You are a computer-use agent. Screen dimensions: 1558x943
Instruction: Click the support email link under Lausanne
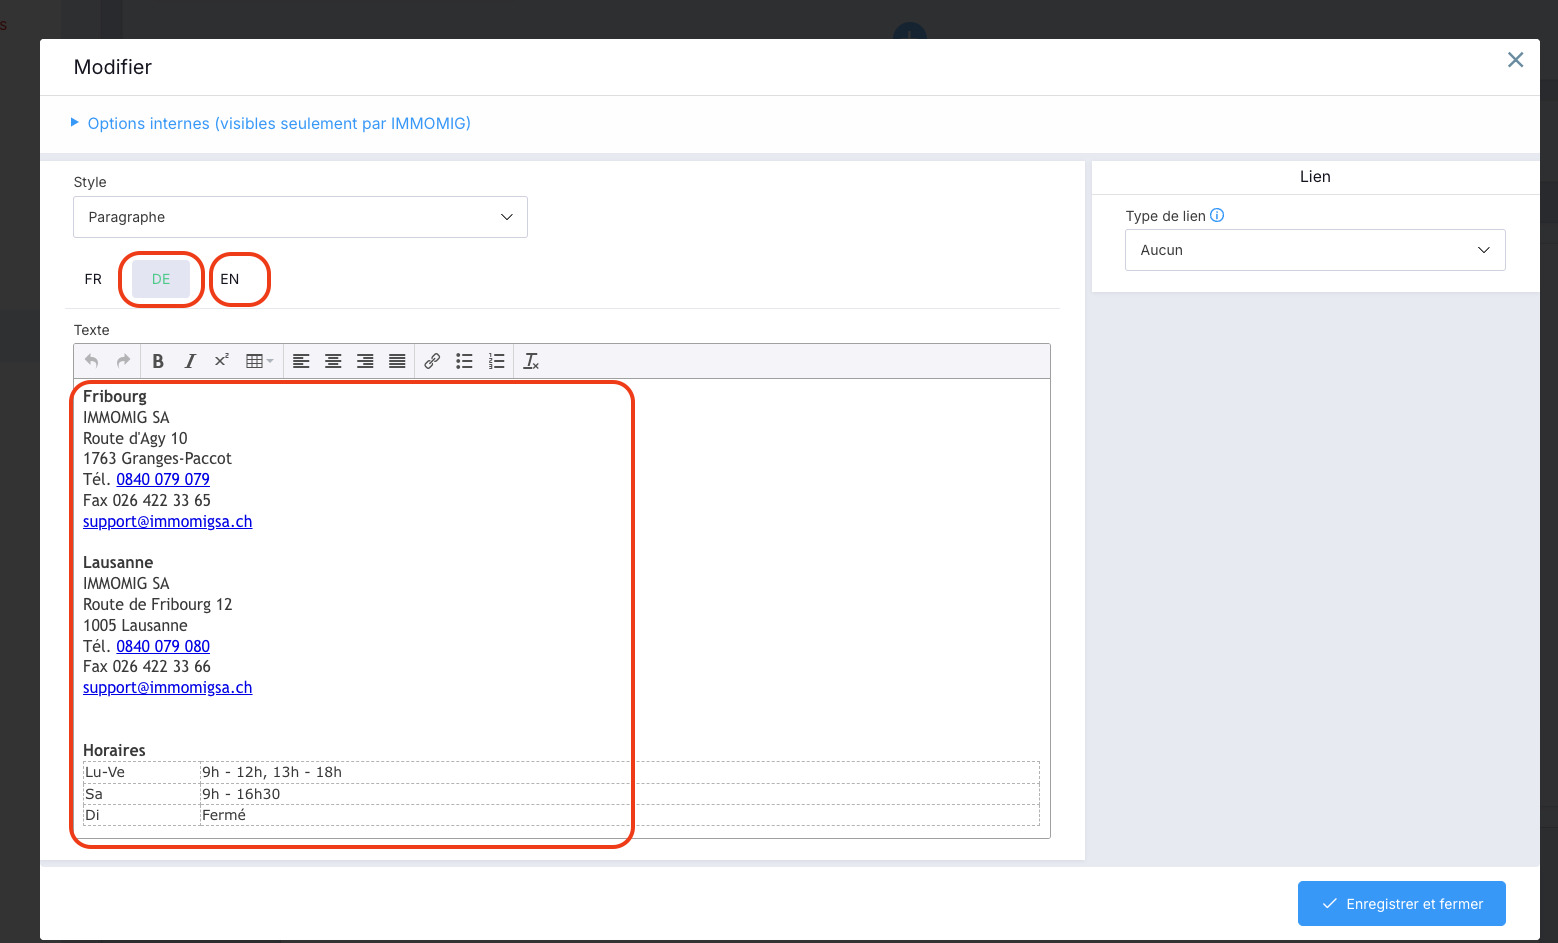(168, 687)
